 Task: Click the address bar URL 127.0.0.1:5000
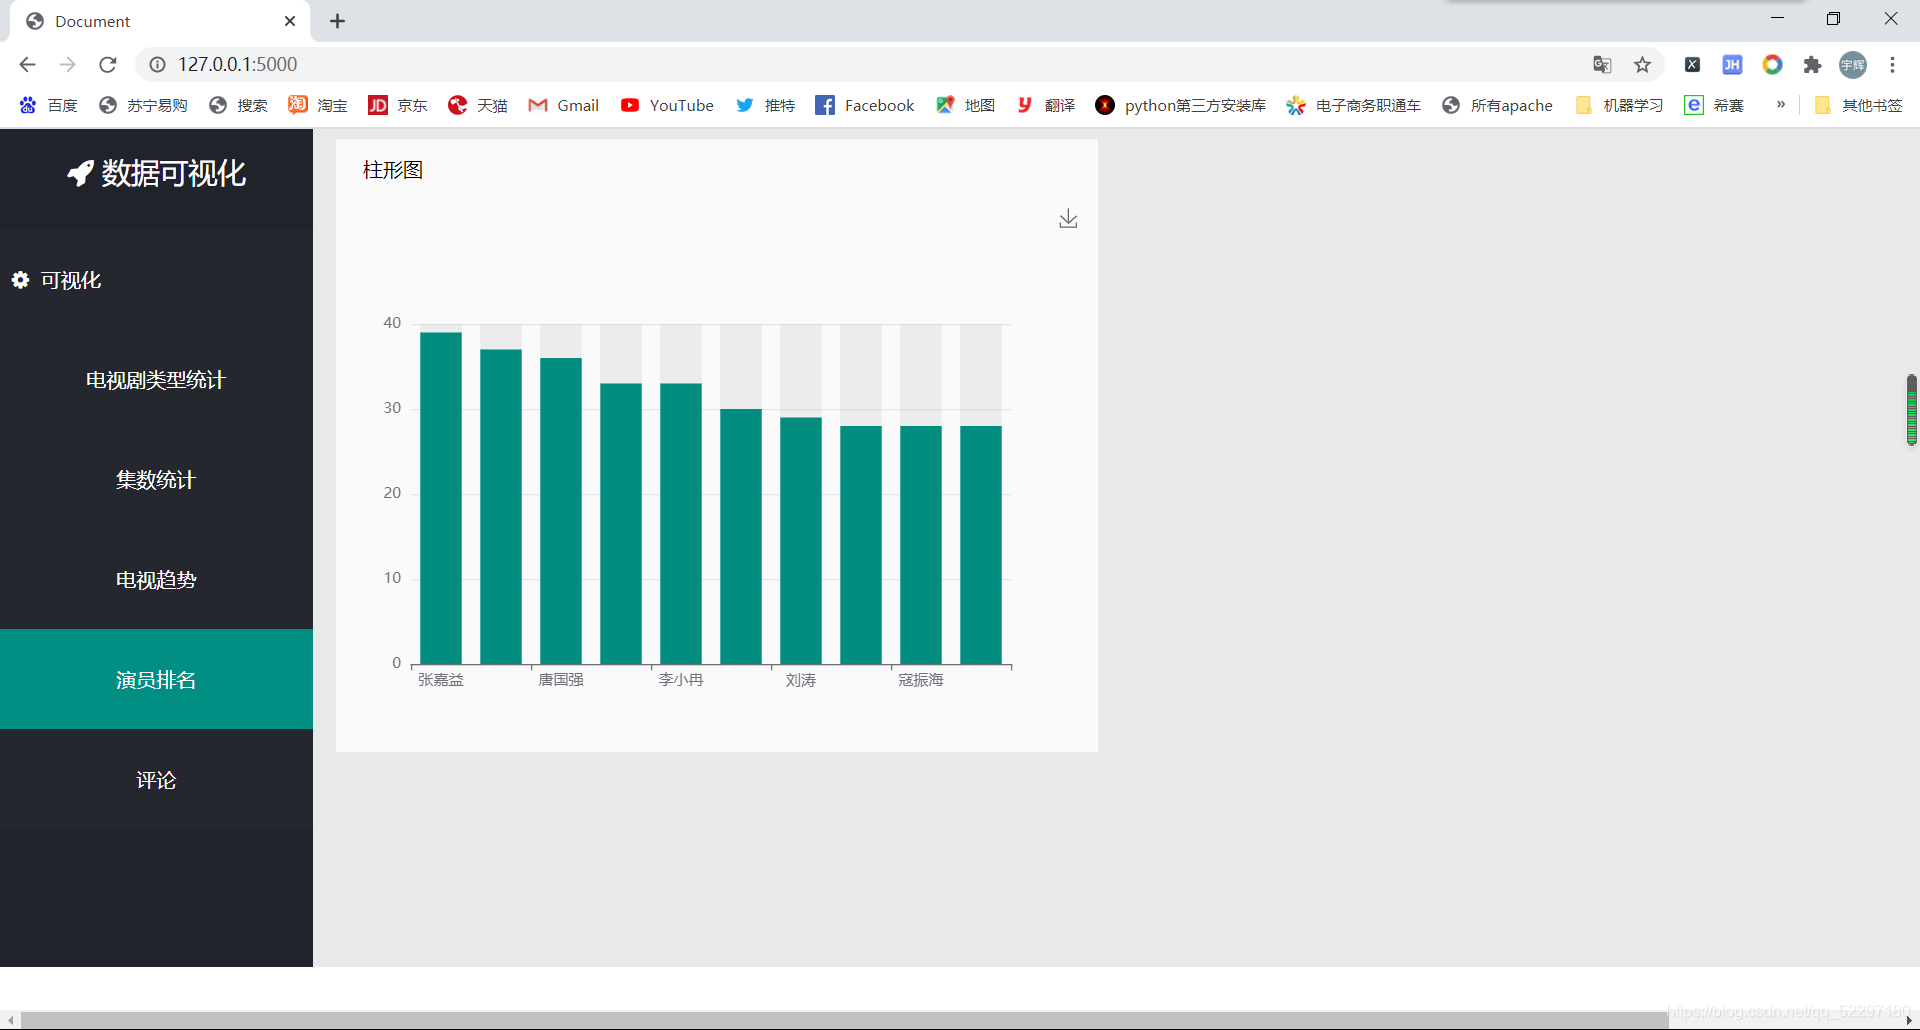[x=238, y=64]
